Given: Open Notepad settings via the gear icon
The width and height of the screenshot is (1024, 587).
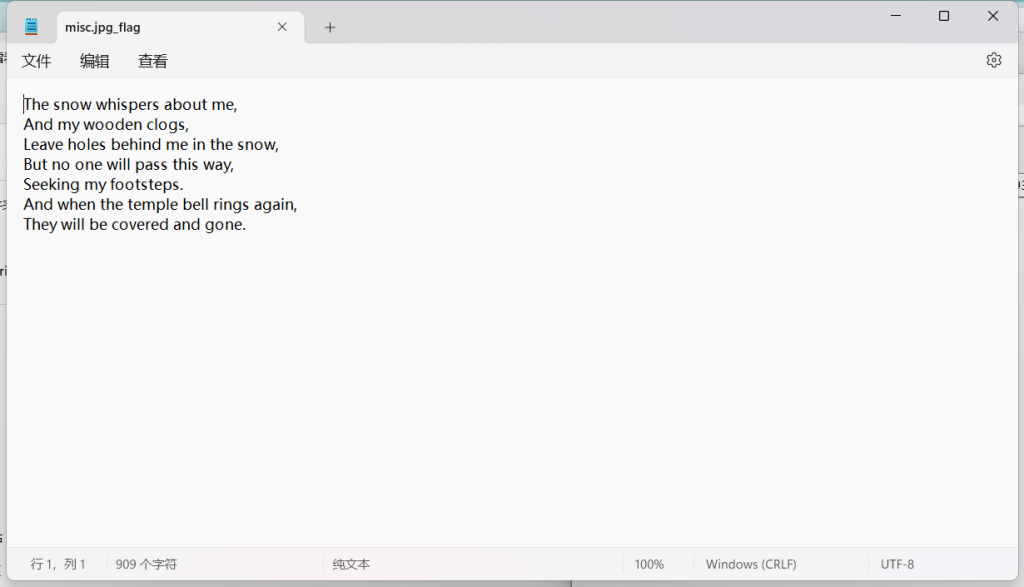Looking at the screenshot, I should (993, 60).
